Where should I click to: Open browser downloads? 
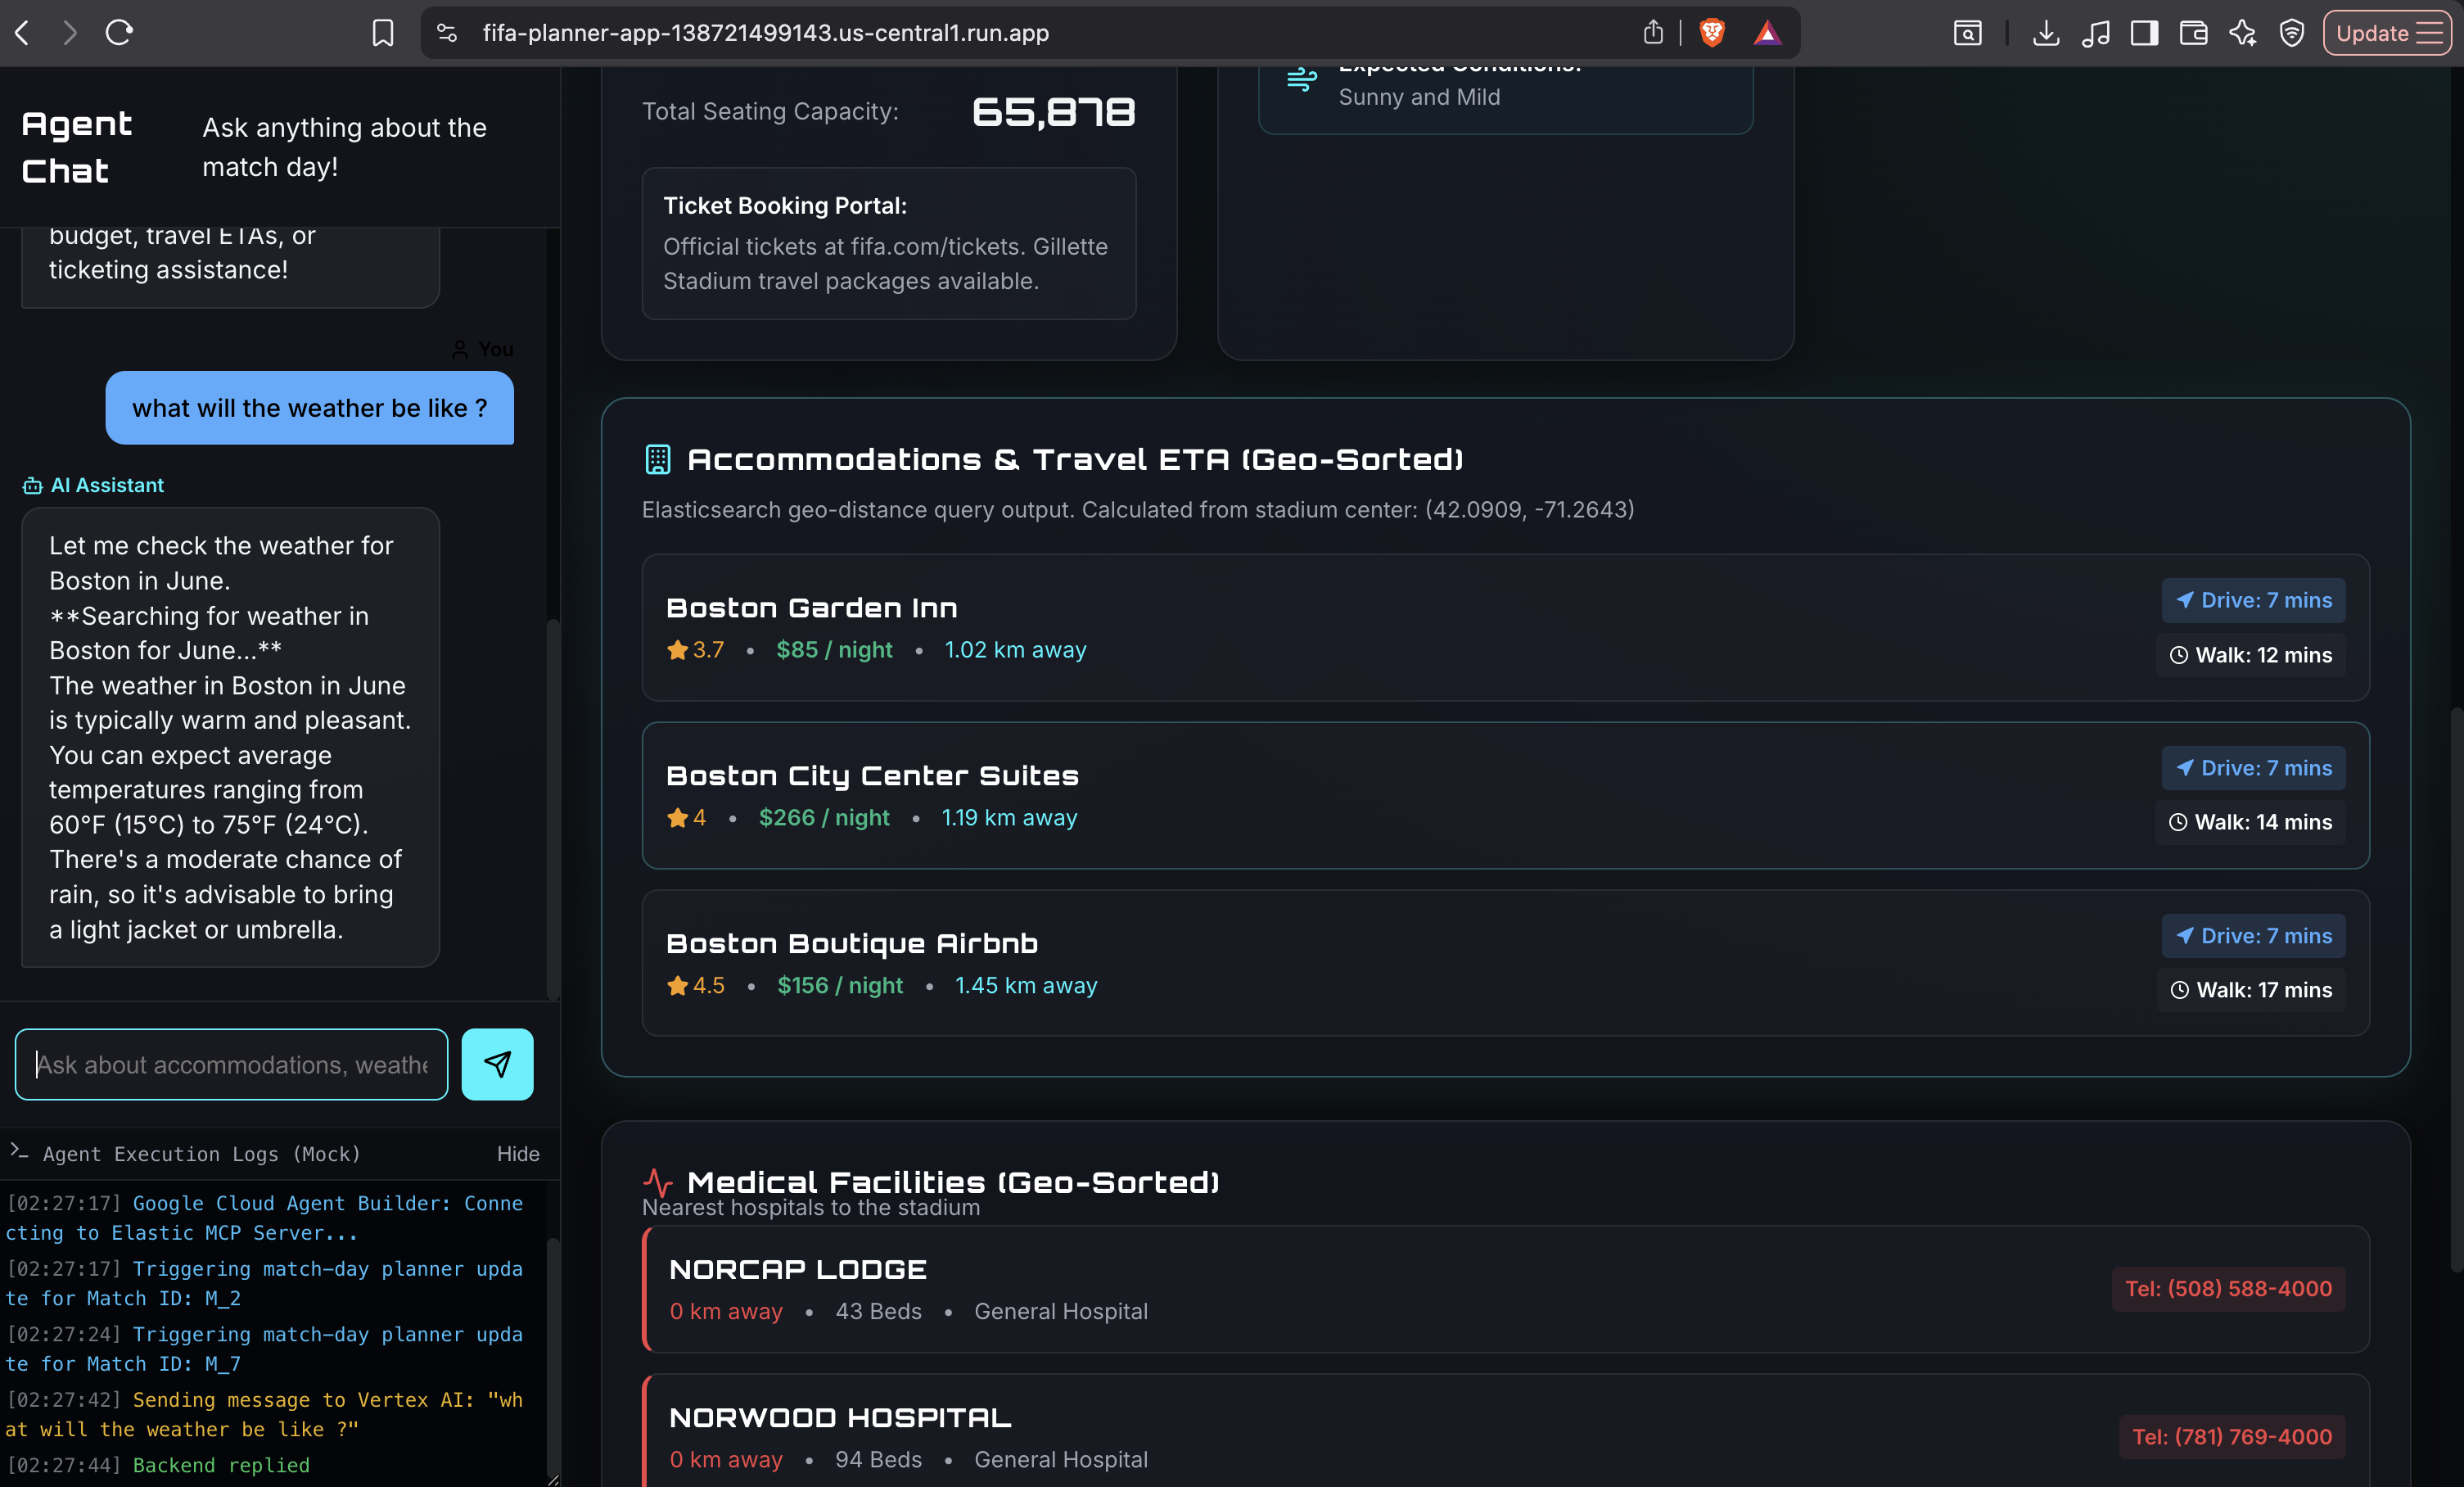[2046, 33]
